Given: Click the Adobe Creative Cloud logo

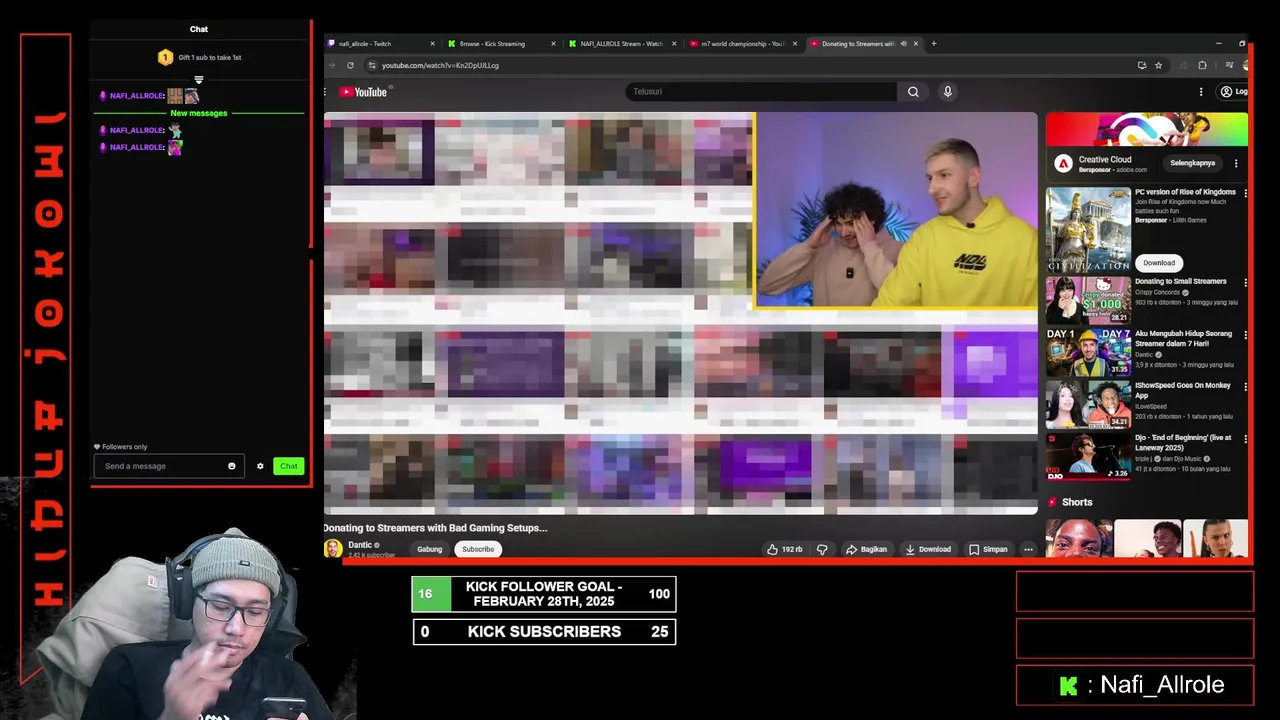Looking at the screenshot, I should 1063,163.
